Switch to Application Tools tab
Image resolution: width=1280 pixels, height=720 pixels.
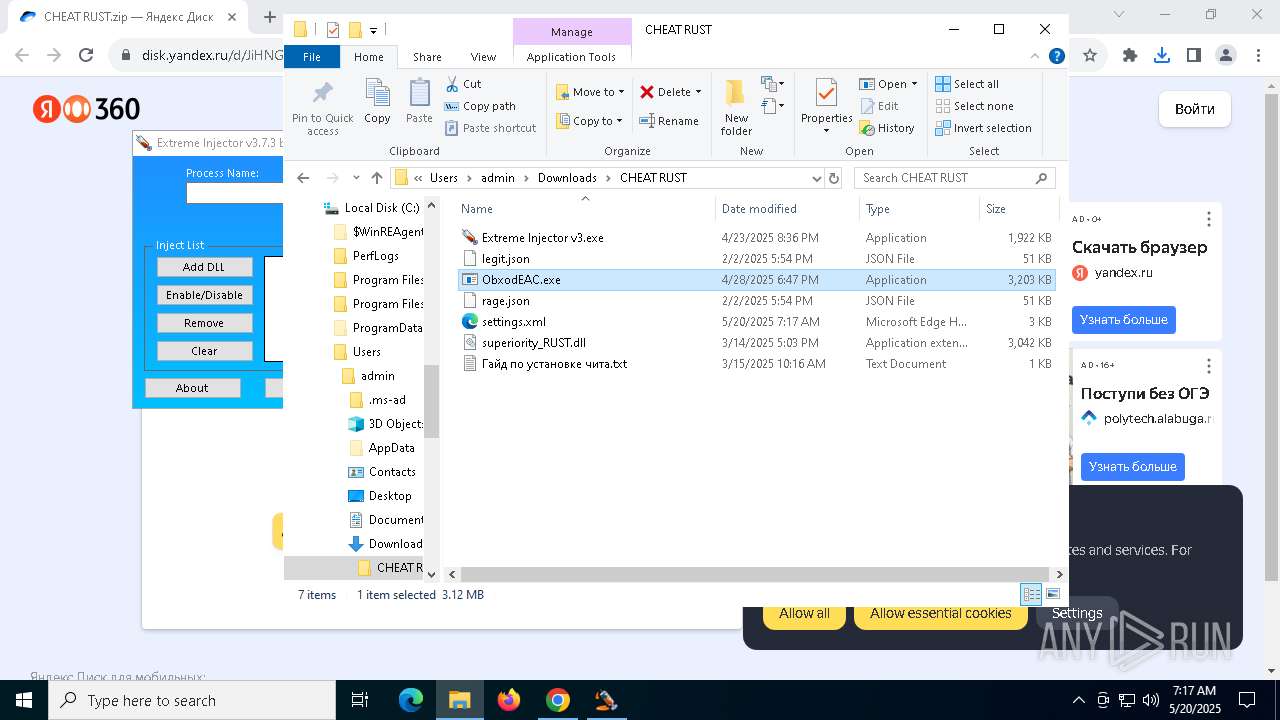[x=571, y=57]
